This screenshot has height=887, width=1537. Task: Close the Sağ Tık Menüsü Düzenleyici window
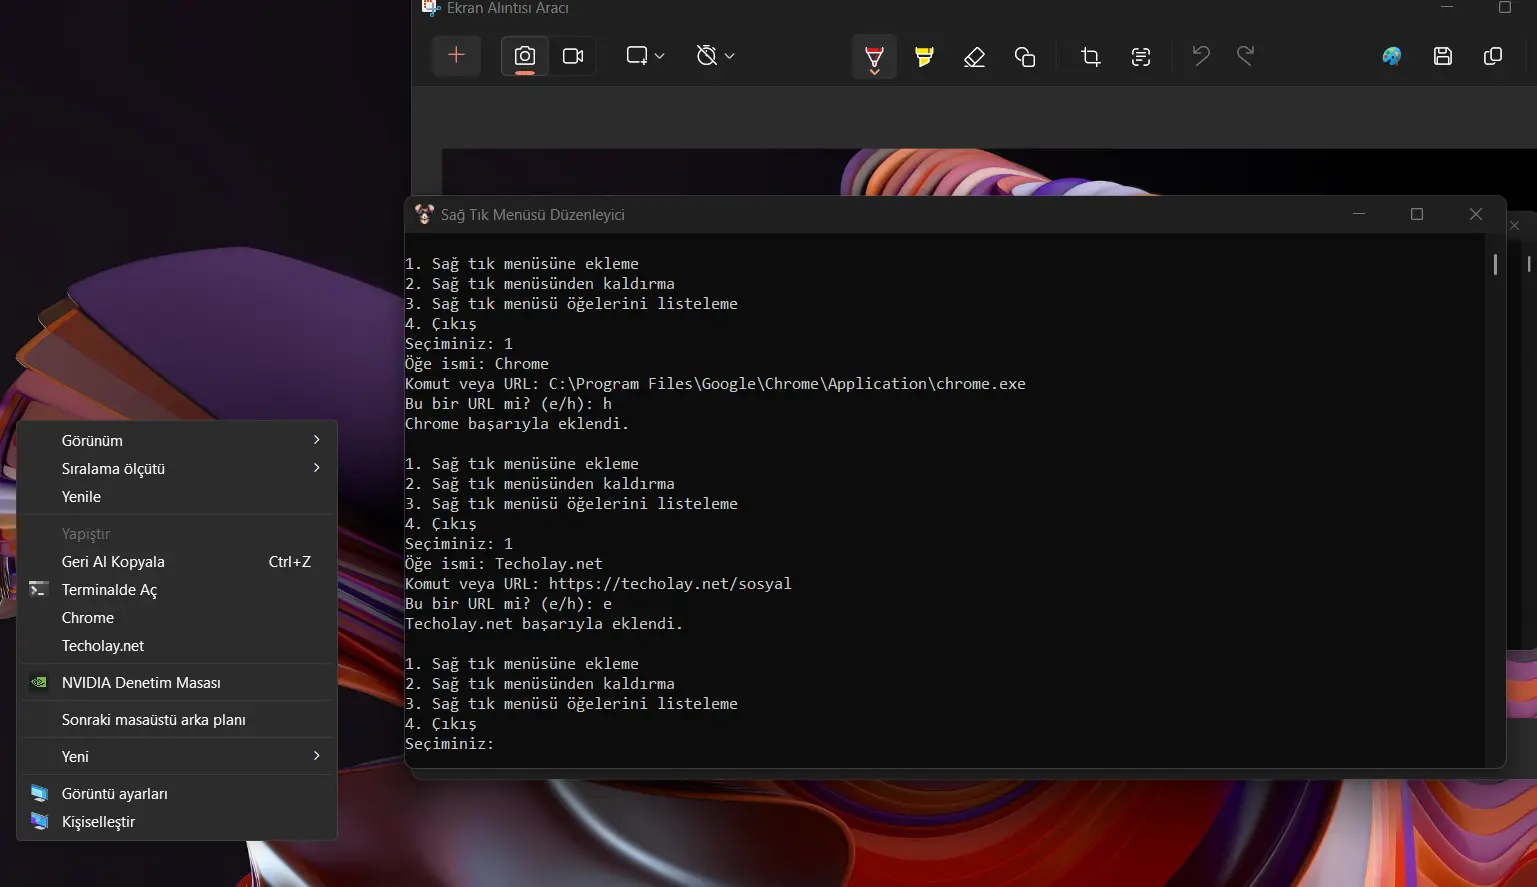point(1475,214)
